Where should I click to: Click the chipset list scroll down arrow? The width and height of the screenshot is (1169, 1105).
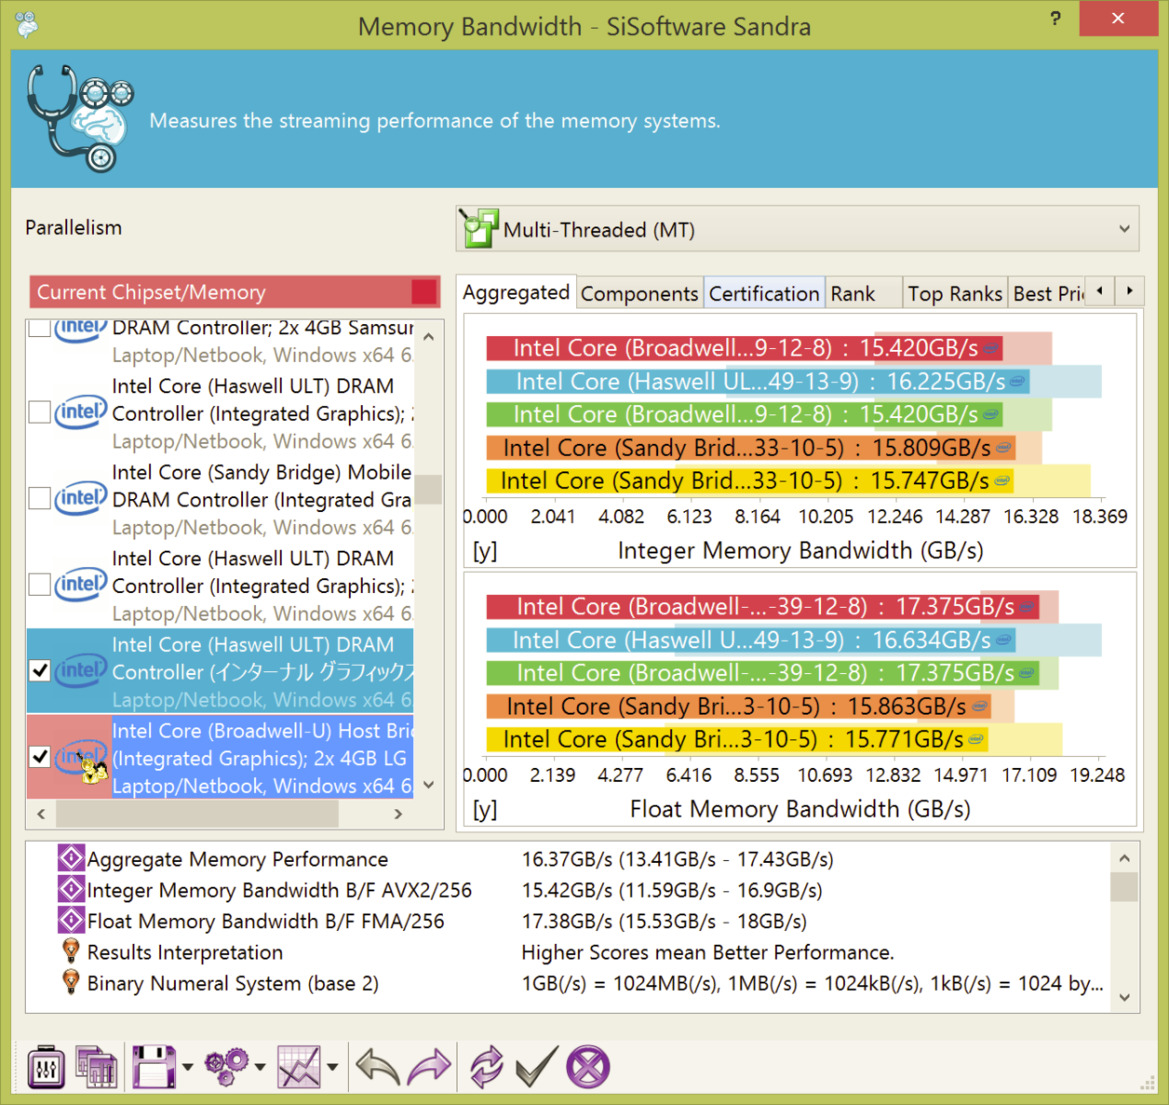coord(429,784)
